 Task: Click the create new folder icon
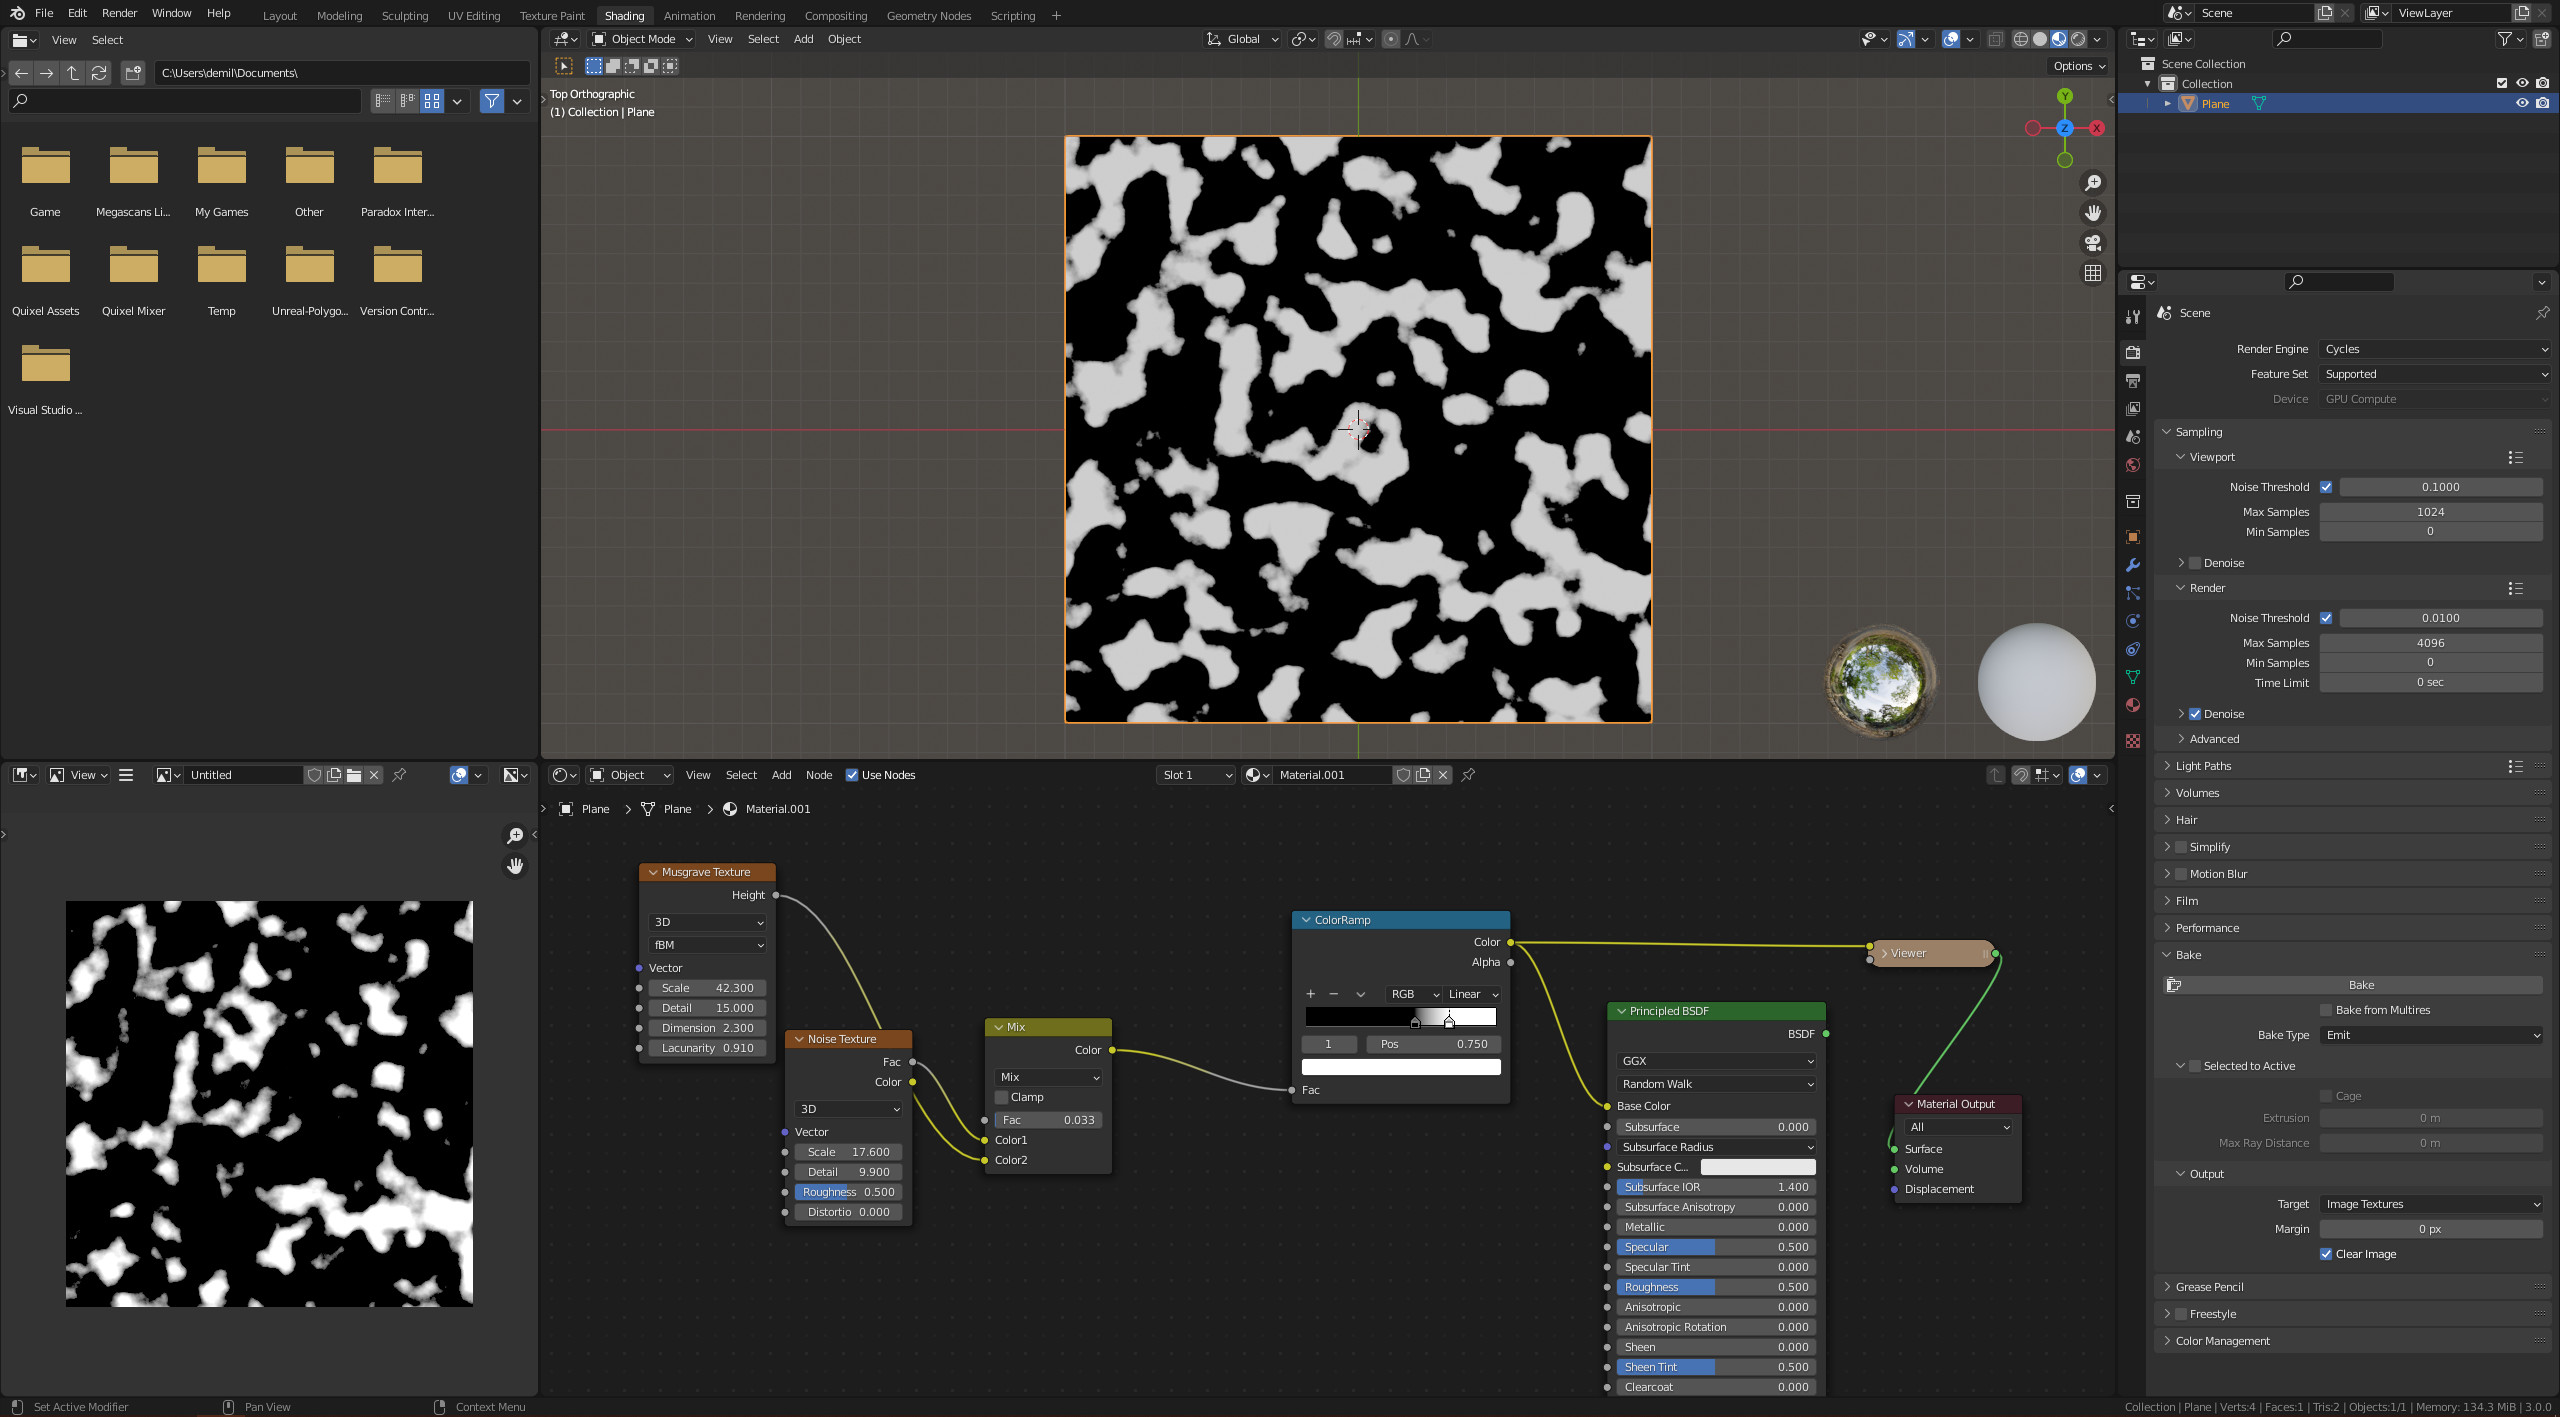[133, 73]
